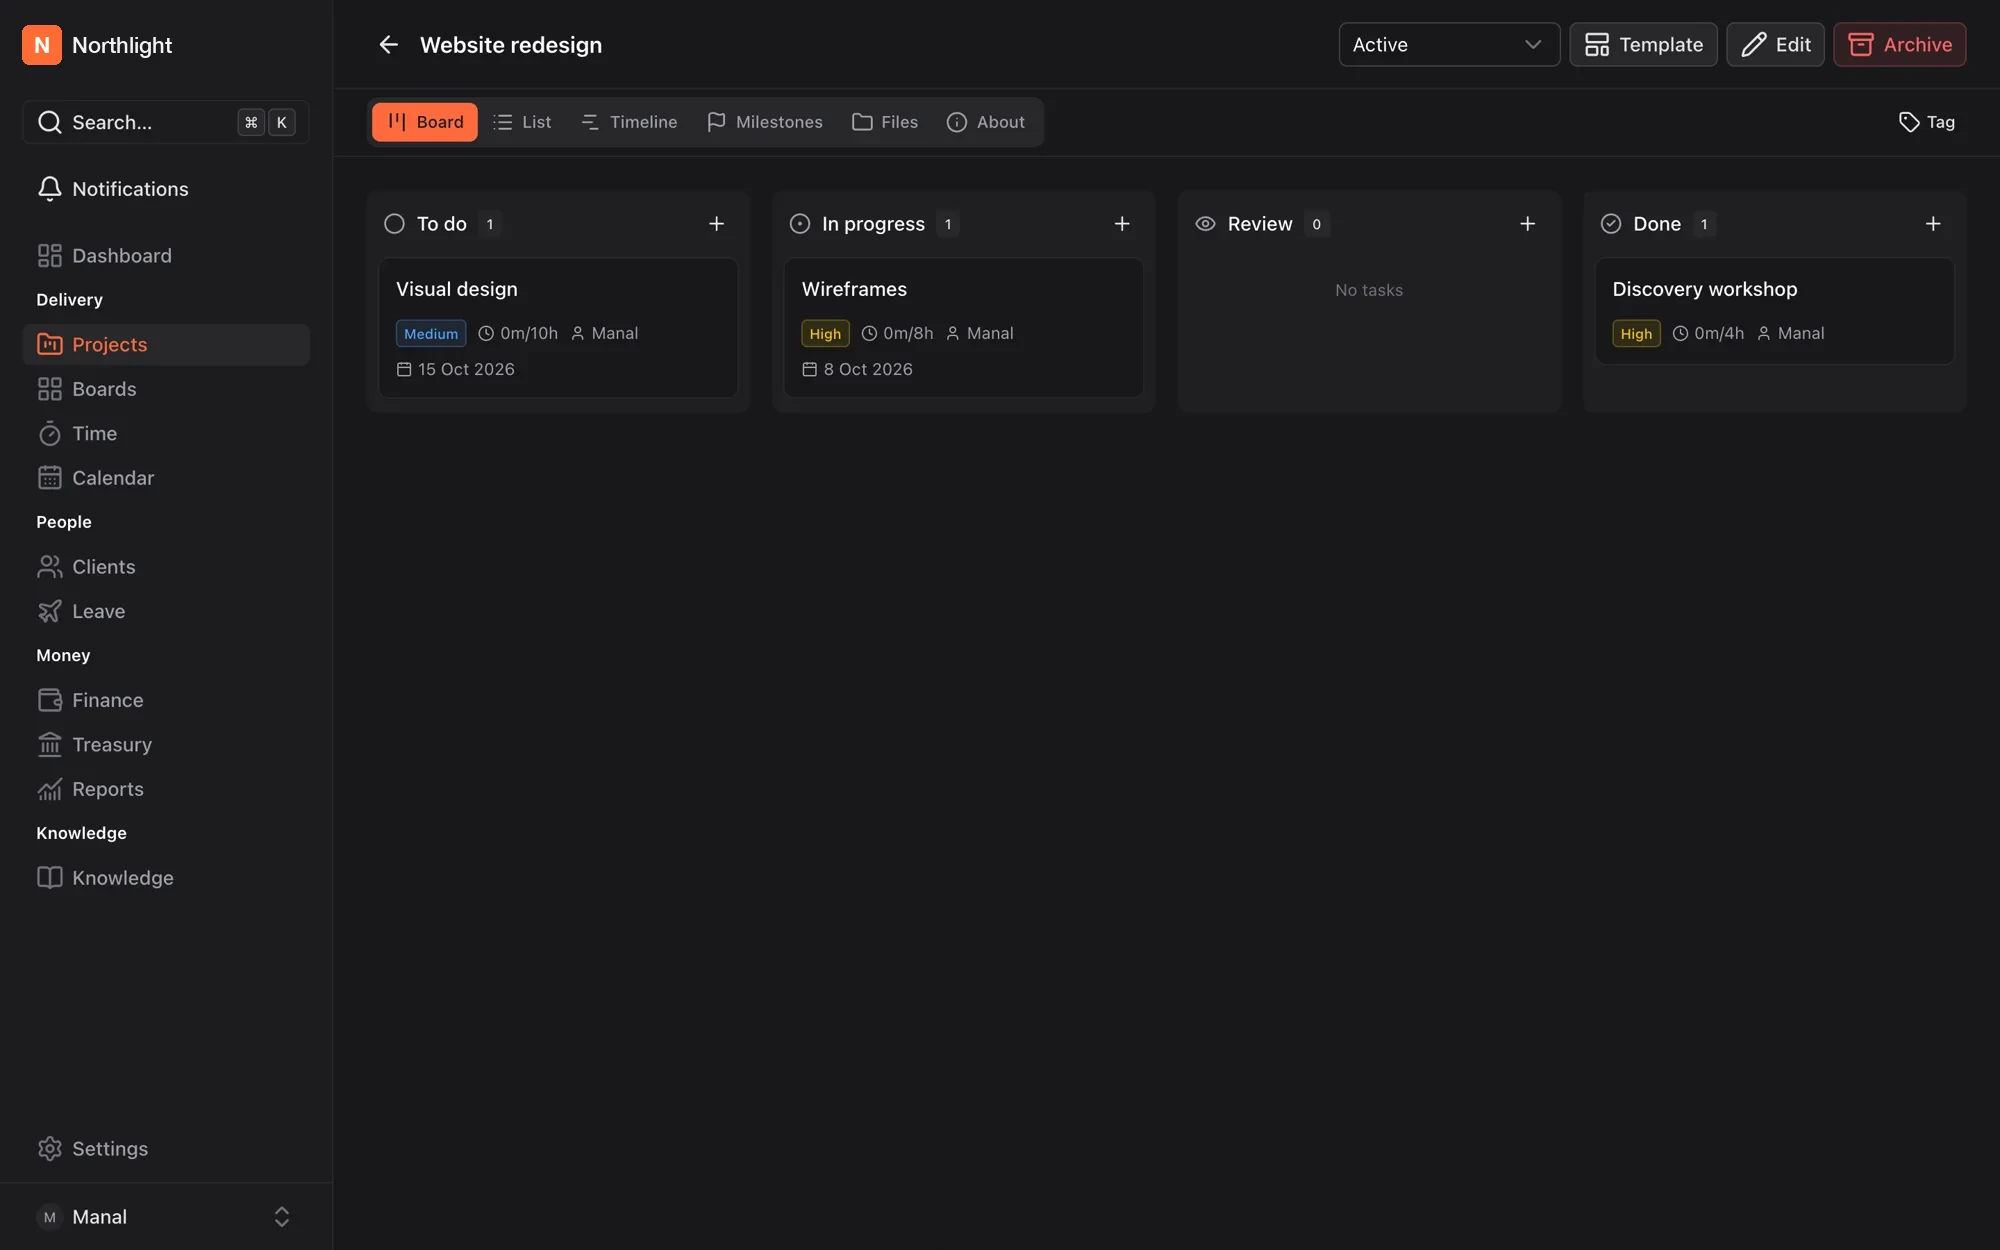This screenshot has height=1250, width=2000.
Task: Click the Edit project button
Action: tap(1776, 45)
